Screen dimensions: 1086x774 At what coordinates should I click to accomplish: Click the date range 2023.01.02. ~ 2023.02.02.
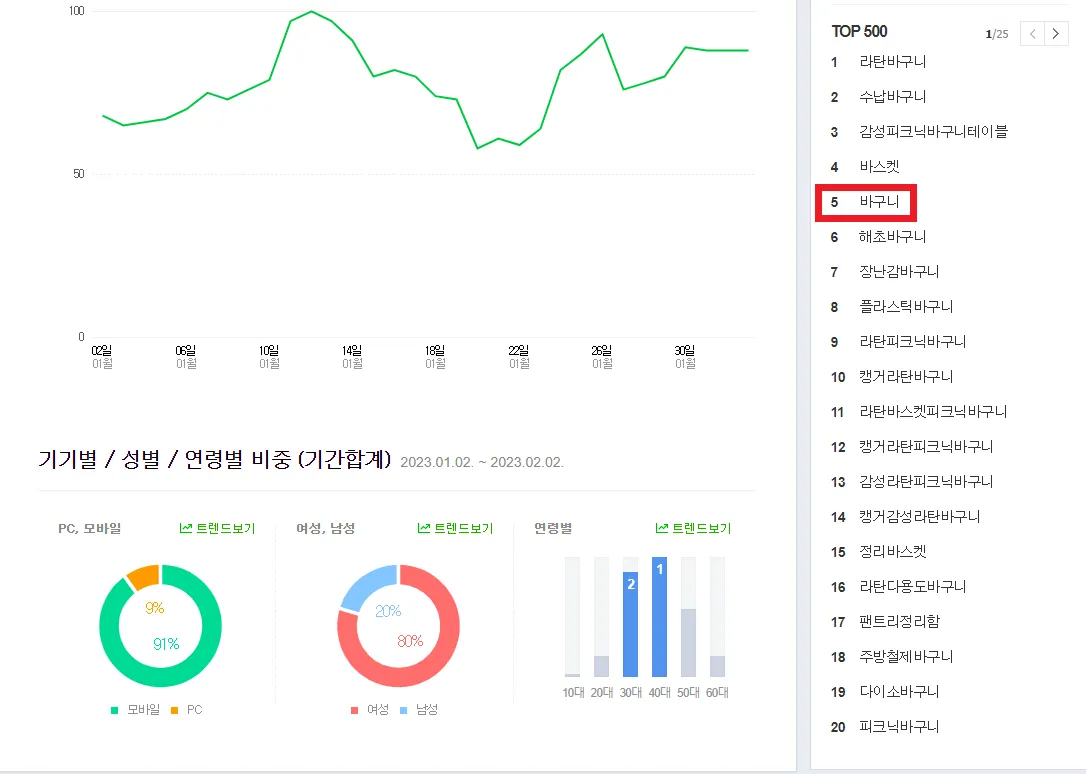point(482,462)
